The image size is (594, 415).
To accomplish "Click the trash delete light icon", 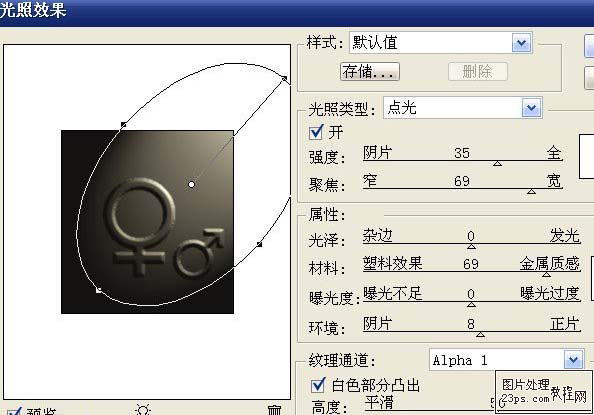I will point(275,410).
